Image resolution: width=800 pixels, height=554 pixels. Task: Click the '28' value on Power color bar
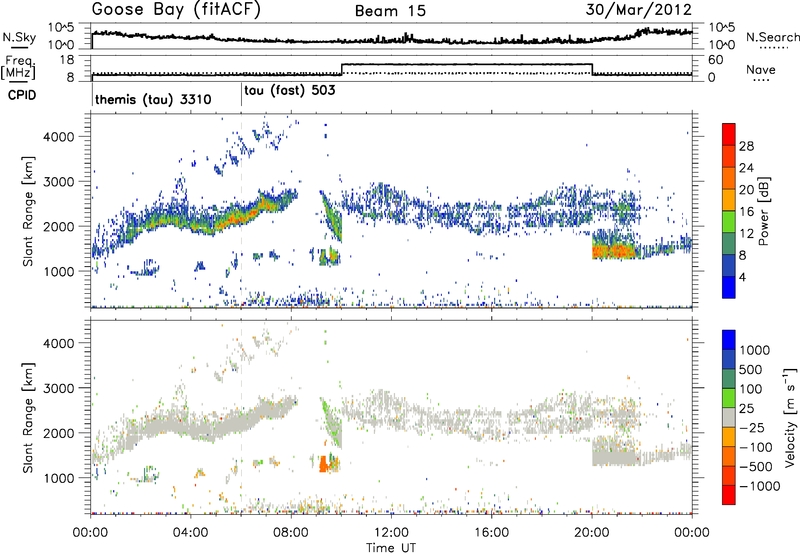(x=746, y=146)
